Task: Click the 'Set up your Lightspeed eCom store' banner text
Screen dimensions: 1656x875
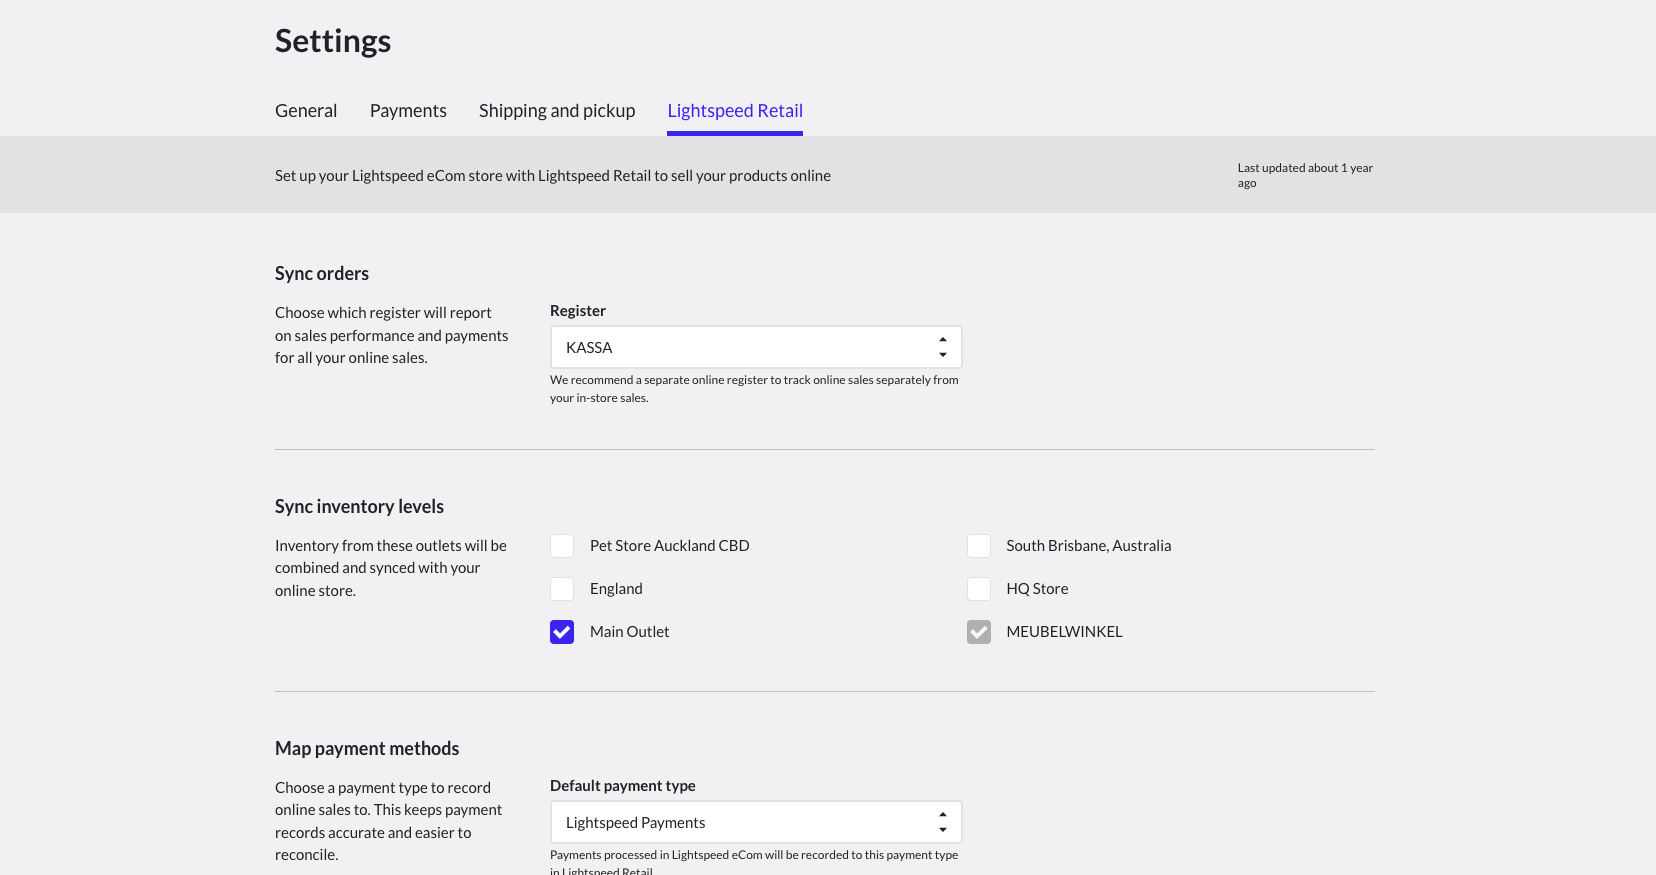Action: tap(553, 176)
